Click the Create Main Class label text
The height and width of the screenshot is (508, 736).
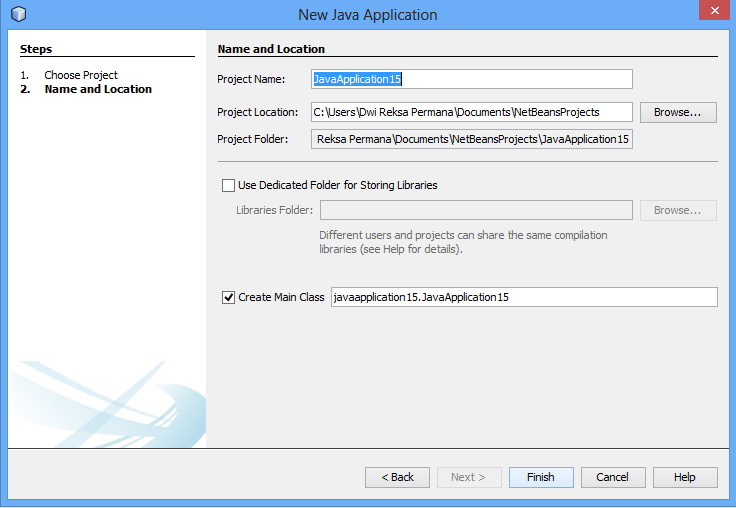(x=281, y=297)
